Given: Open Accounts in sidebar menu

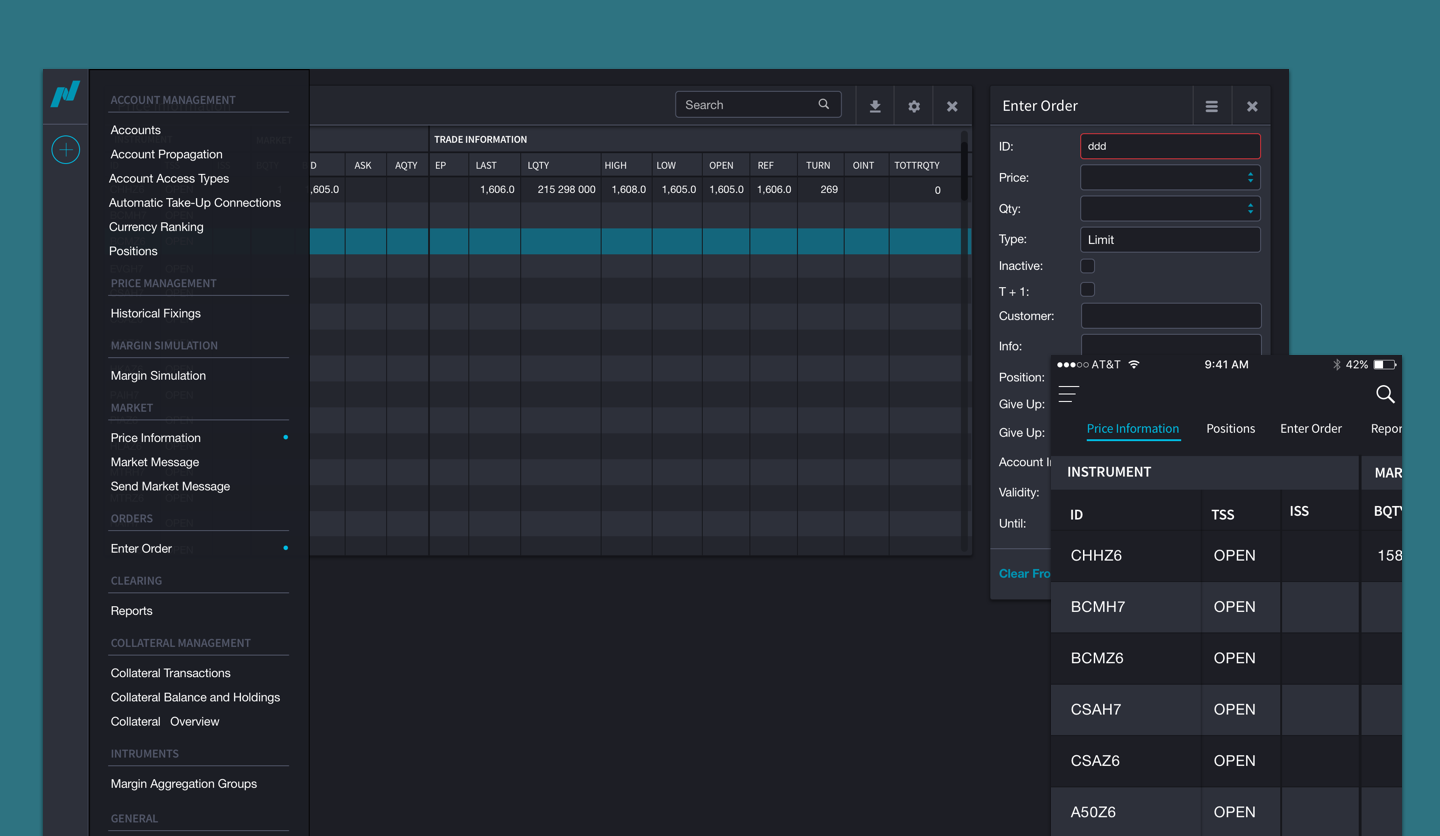Looking at the screenshot, I should coord(136,130).
